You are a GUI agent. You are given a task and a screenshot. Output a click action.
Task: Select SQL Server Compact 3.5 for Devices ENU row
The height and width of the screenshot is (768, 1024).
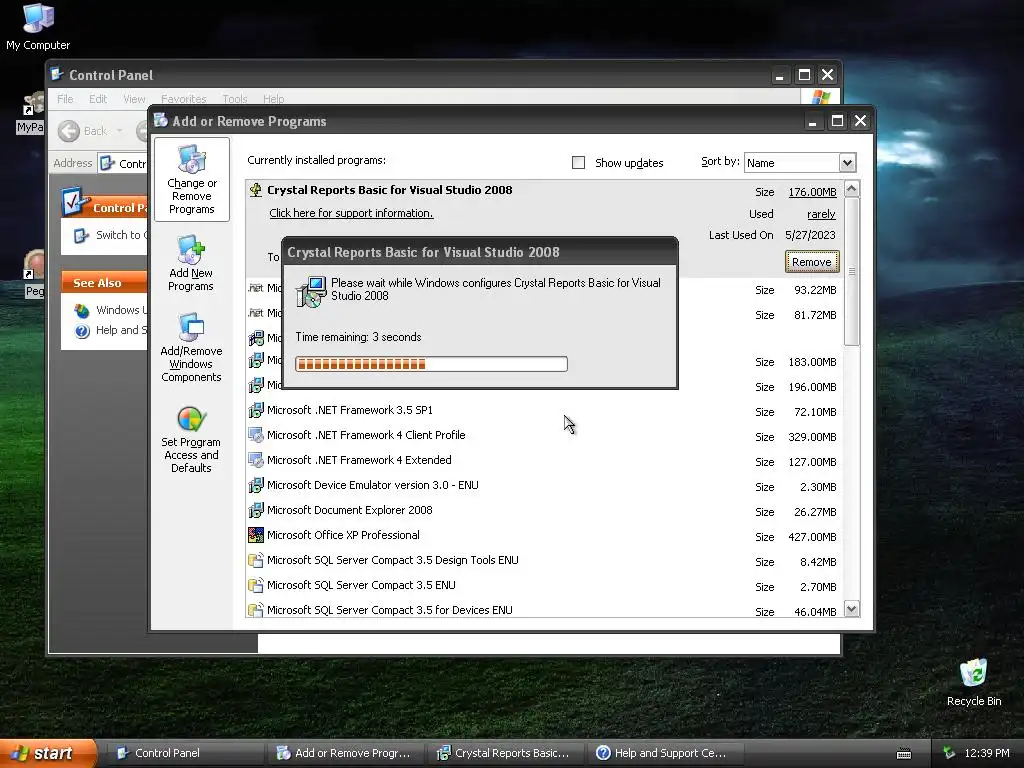543,610
